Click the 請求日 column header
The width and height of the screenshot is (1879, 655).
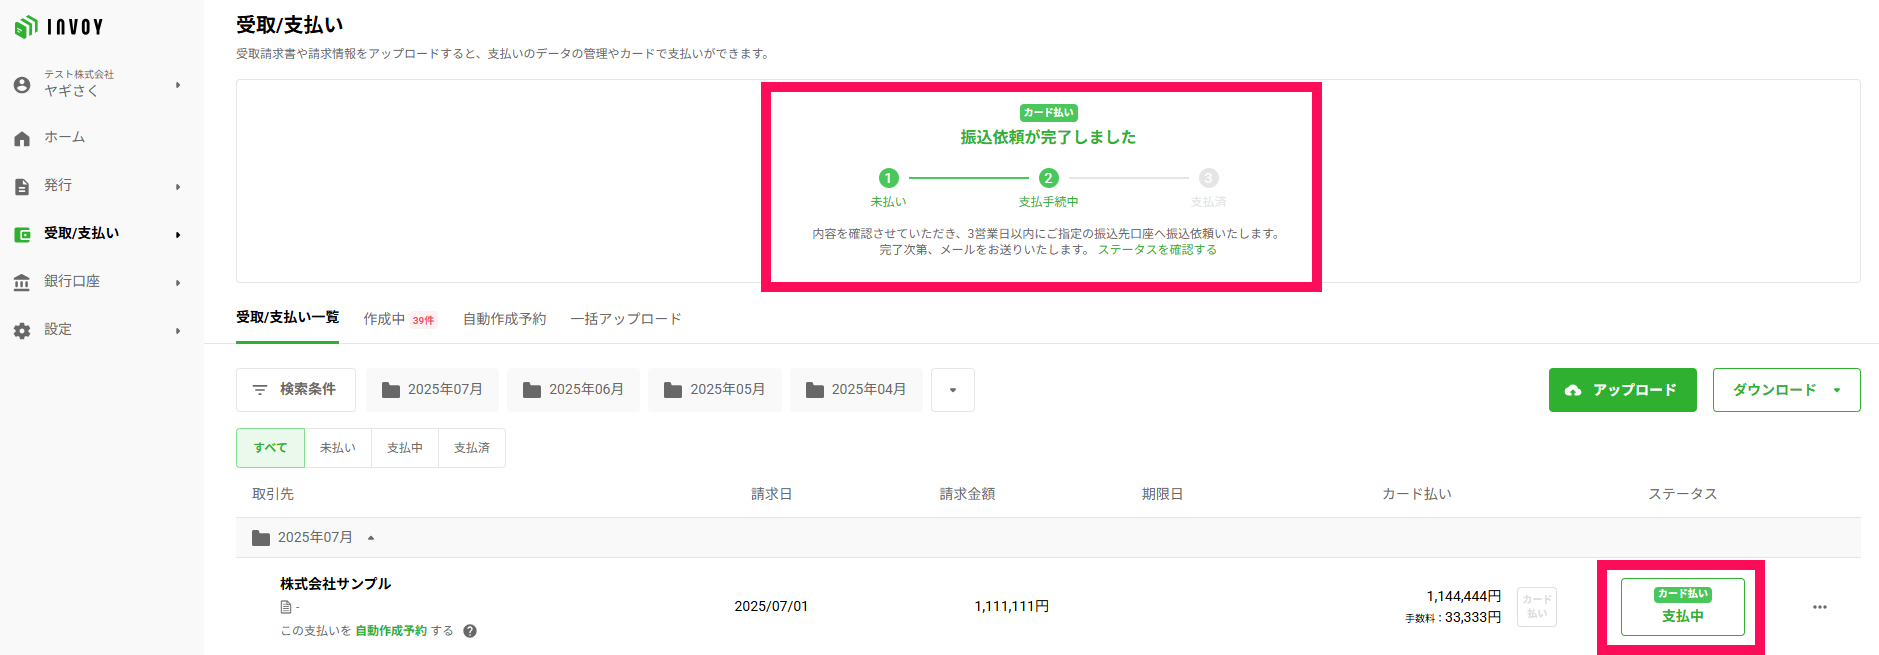[x=772, y=494]
